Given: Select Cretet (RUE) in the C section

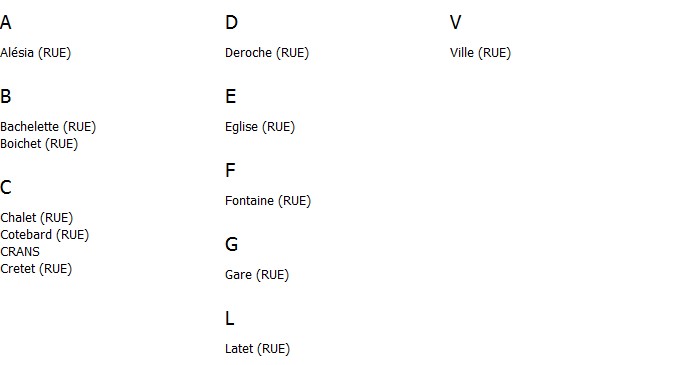Looking at the screenshot, I should click(x=36, y=269).
